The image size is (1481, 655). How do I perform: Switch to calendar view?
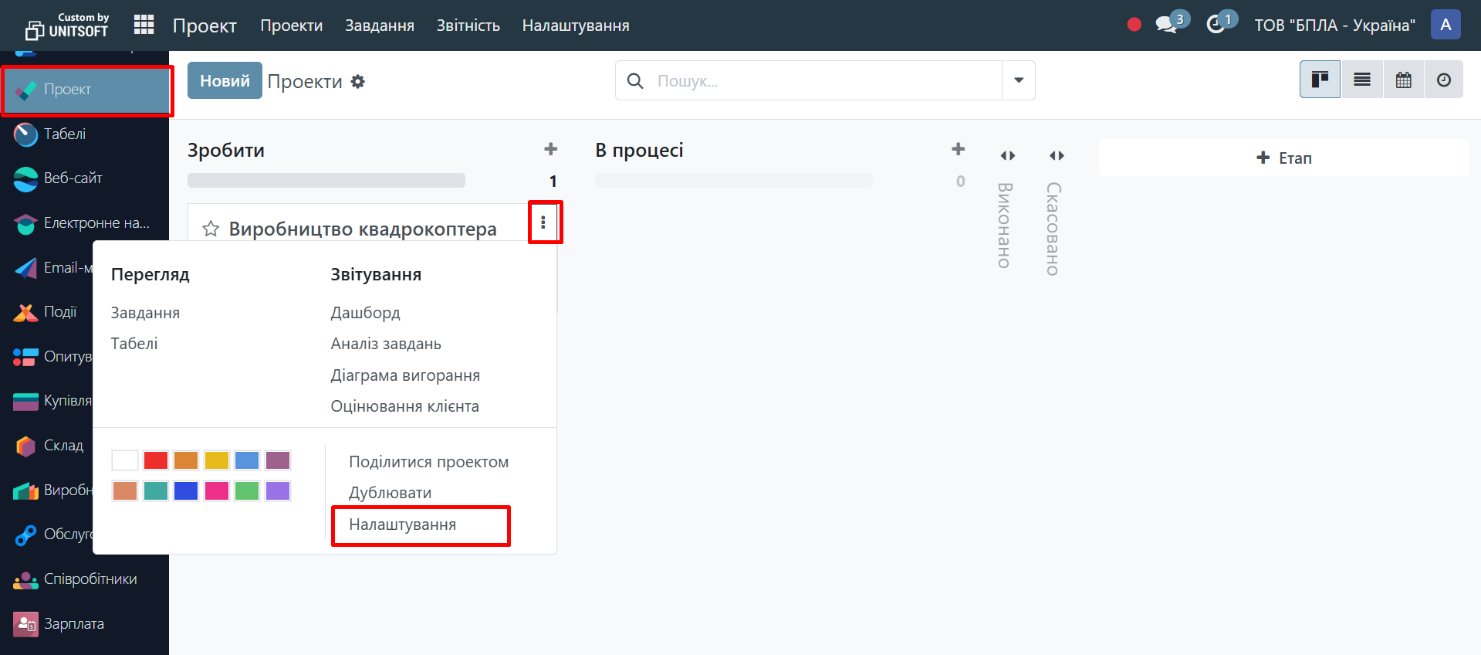click(1403, 80)
